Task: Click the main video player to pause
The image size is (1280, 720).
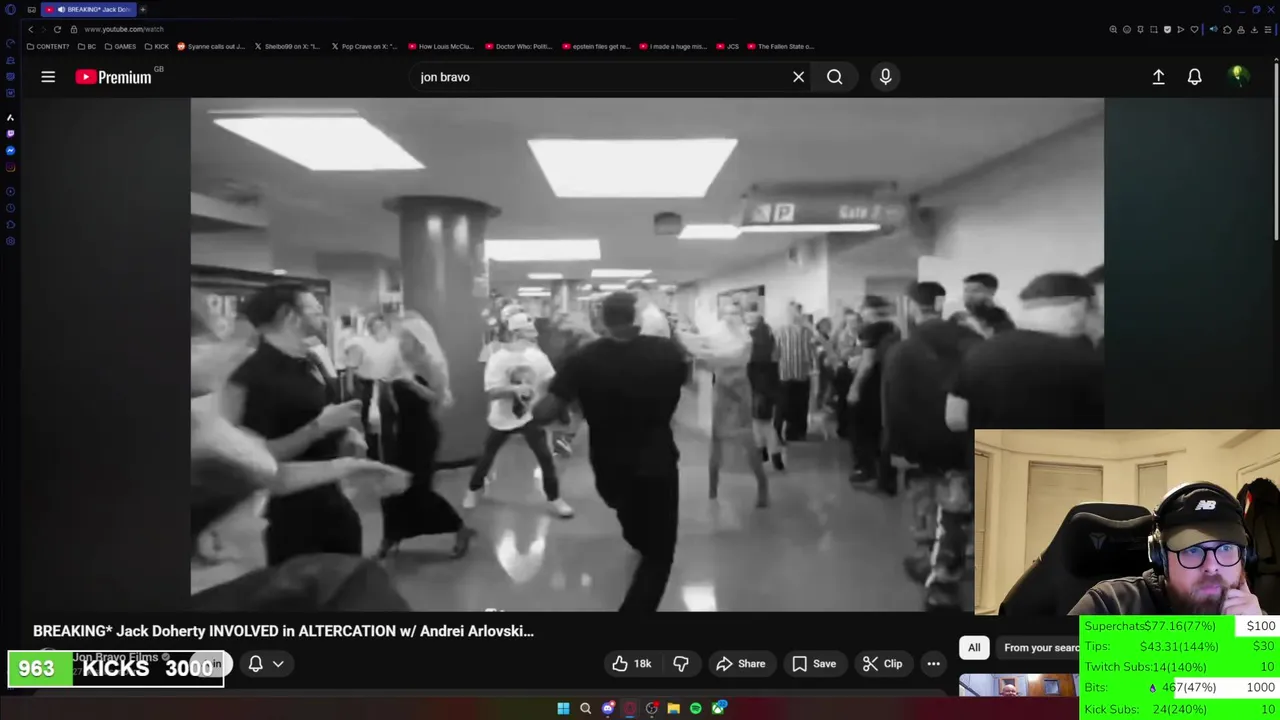Action: tap(647, 354)
